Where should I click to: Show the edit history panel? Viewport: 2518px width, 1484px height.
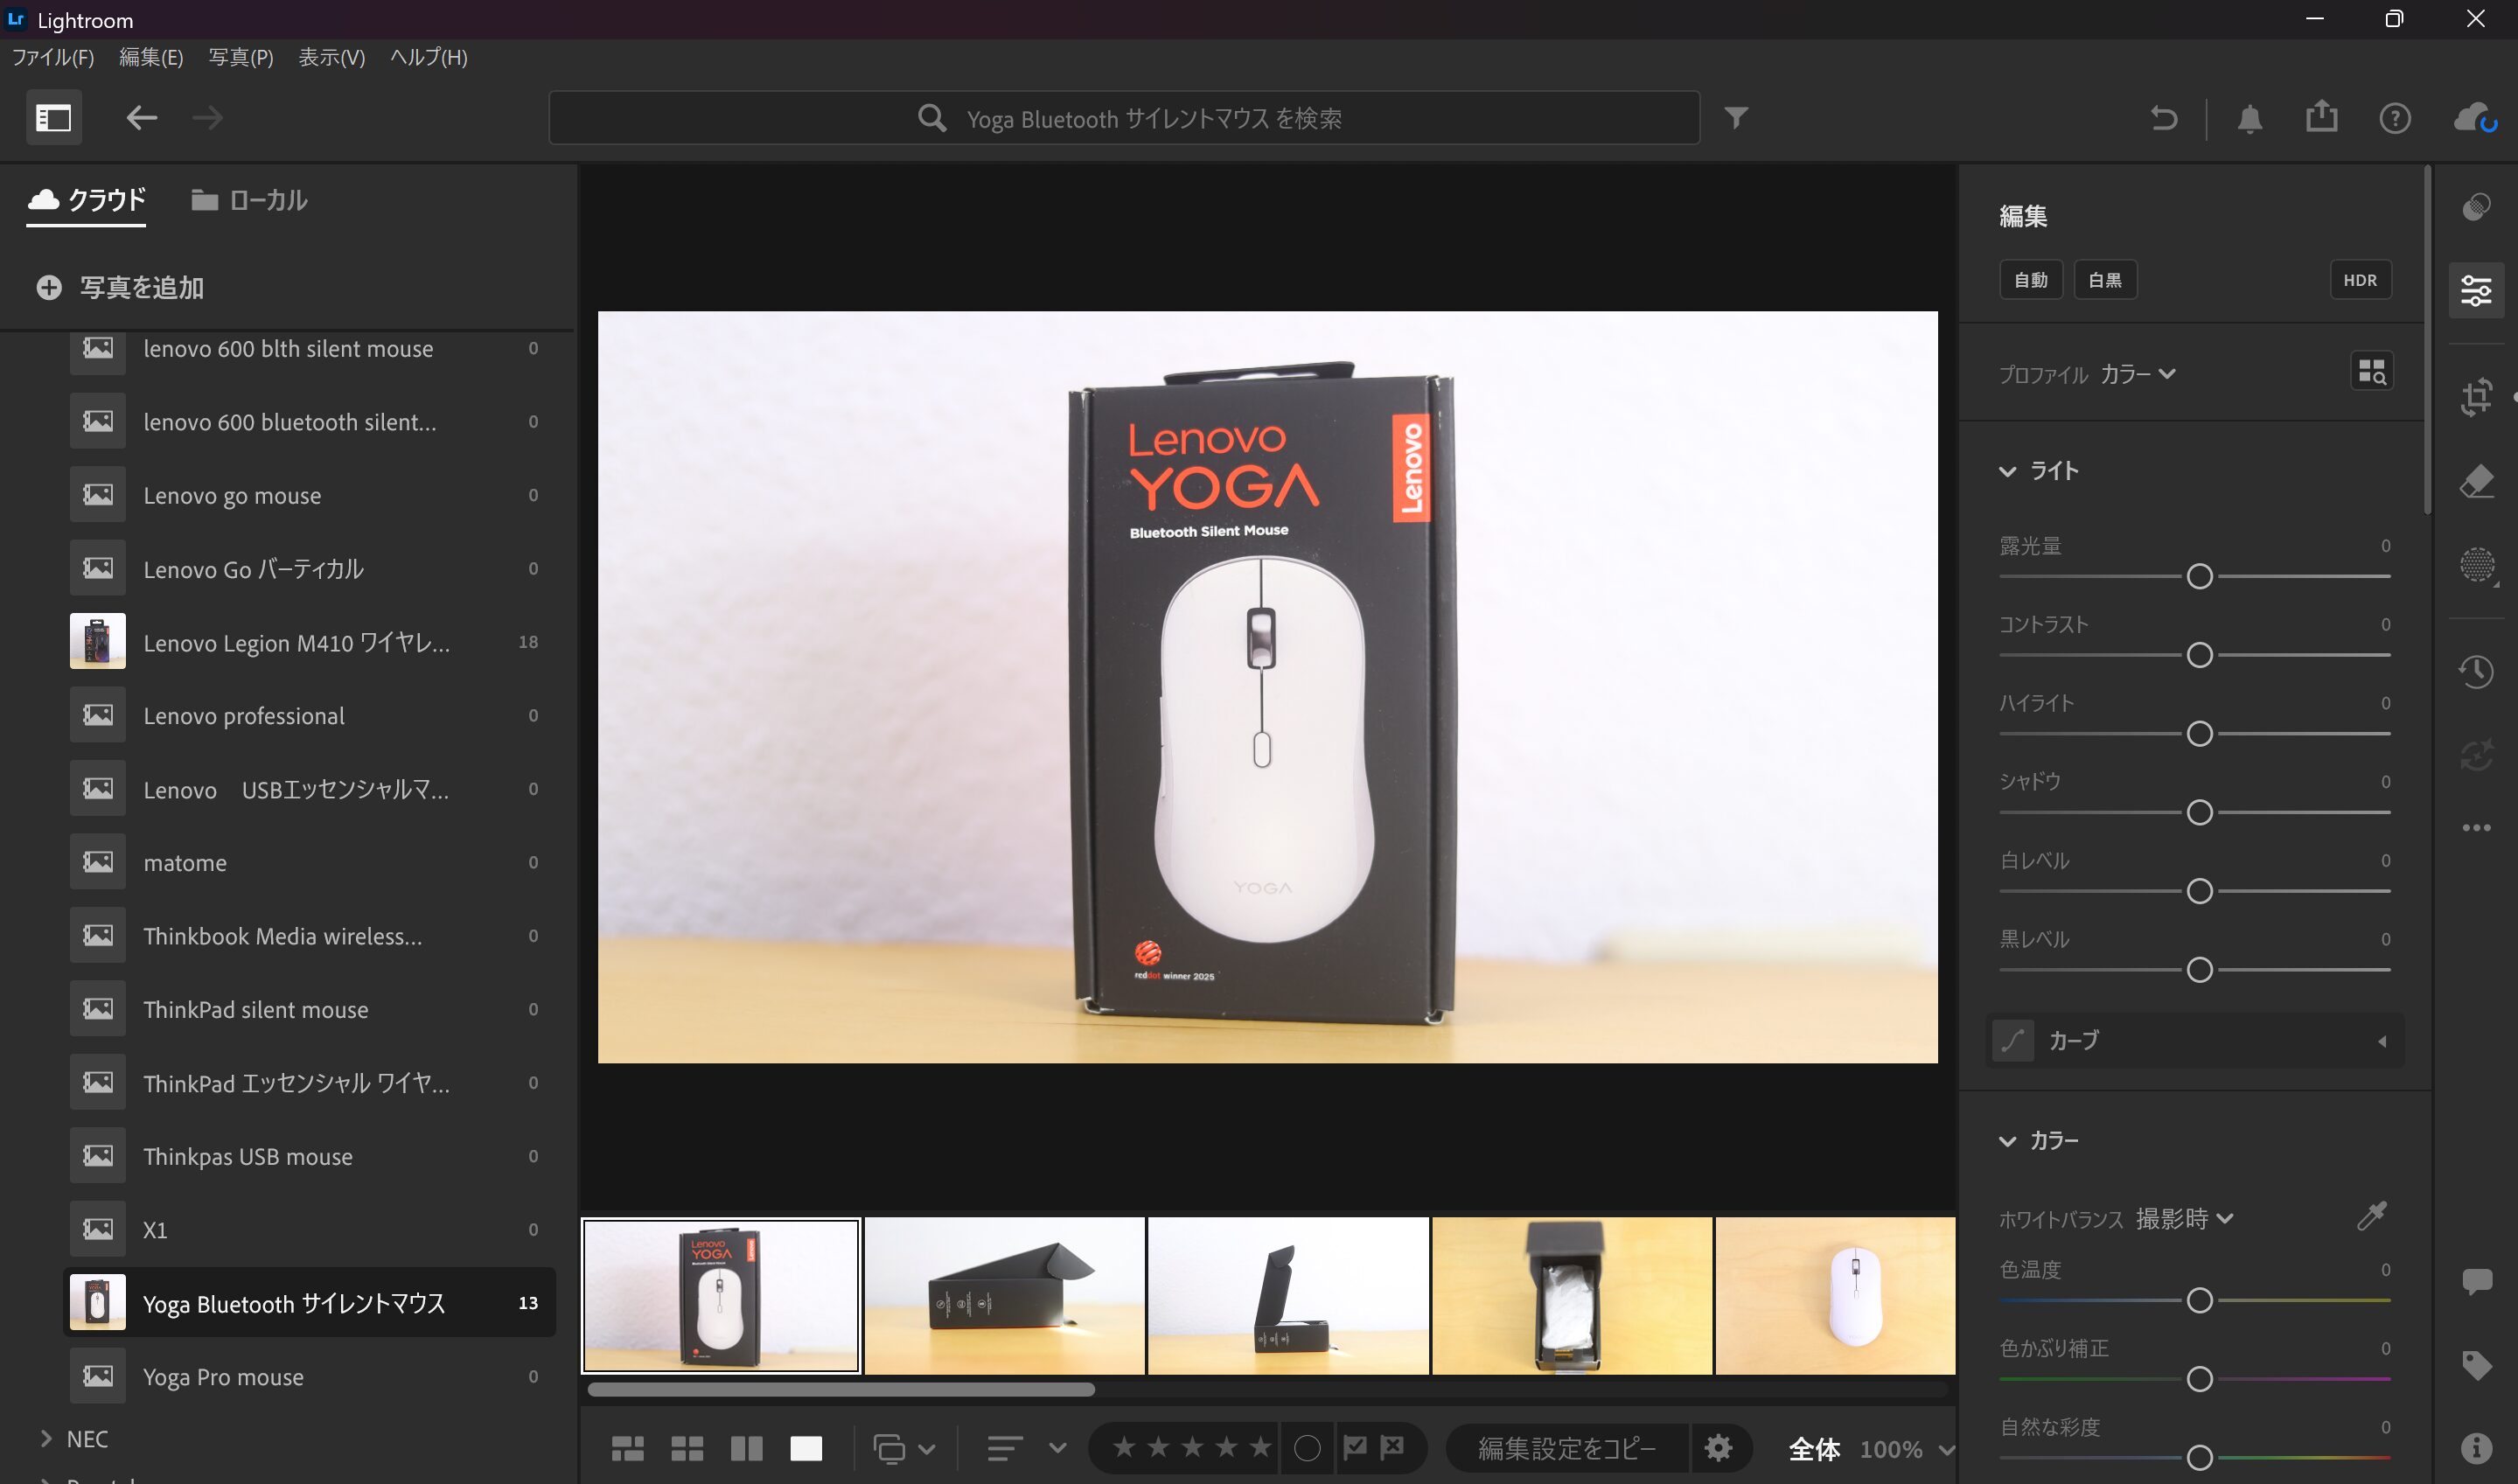pyautogui.click(x=2477, y=672)
